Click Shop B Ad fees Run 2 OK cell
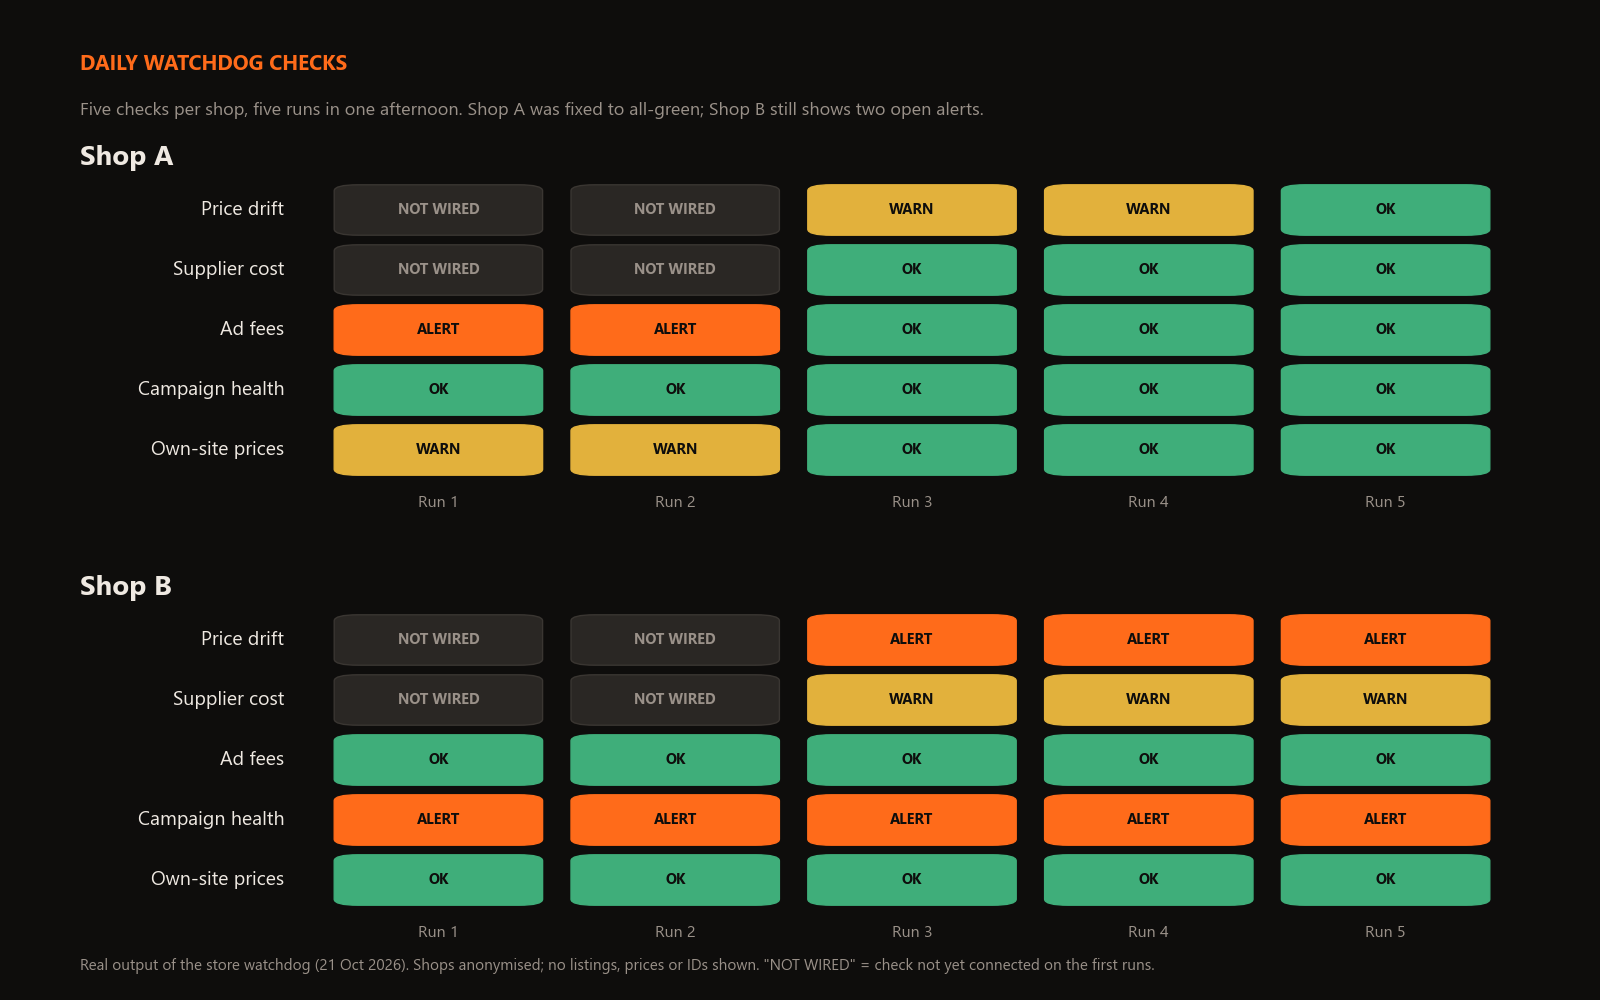 (675, 760)
